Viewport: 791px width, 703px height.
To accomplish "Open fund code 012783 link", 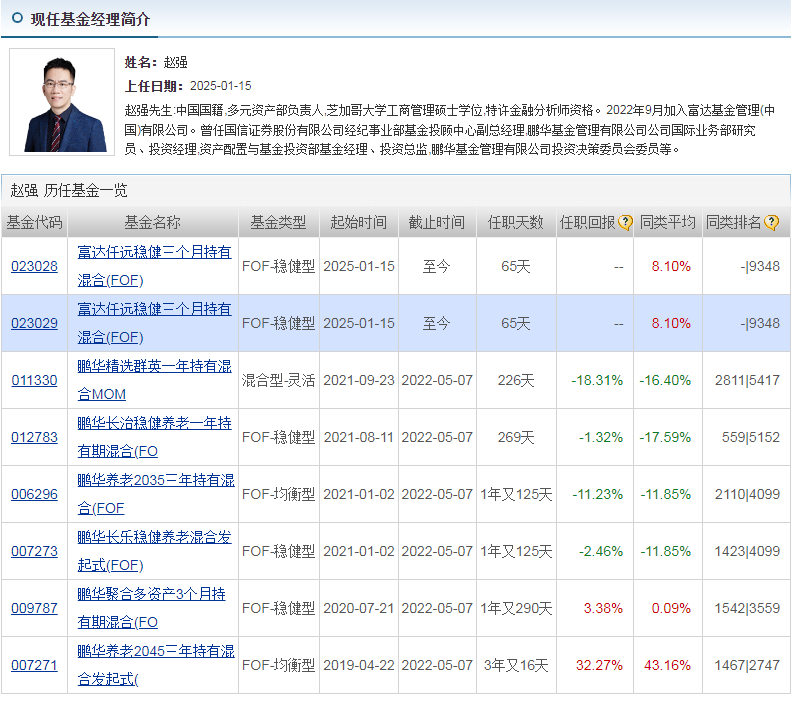I will (x=34, y=437).
